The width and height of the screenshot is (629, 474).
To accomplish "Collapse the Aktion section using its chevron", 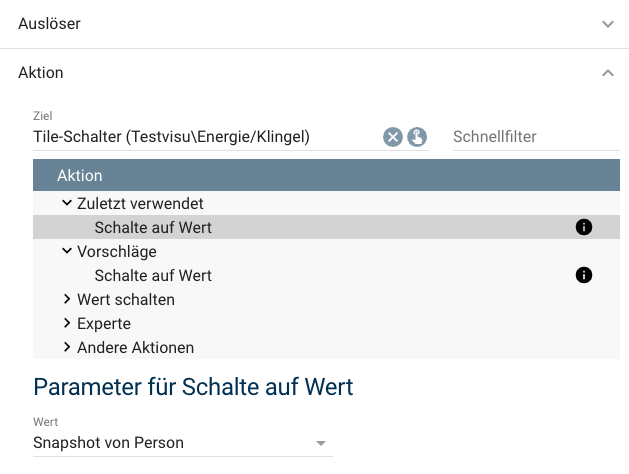I will 608,73.
